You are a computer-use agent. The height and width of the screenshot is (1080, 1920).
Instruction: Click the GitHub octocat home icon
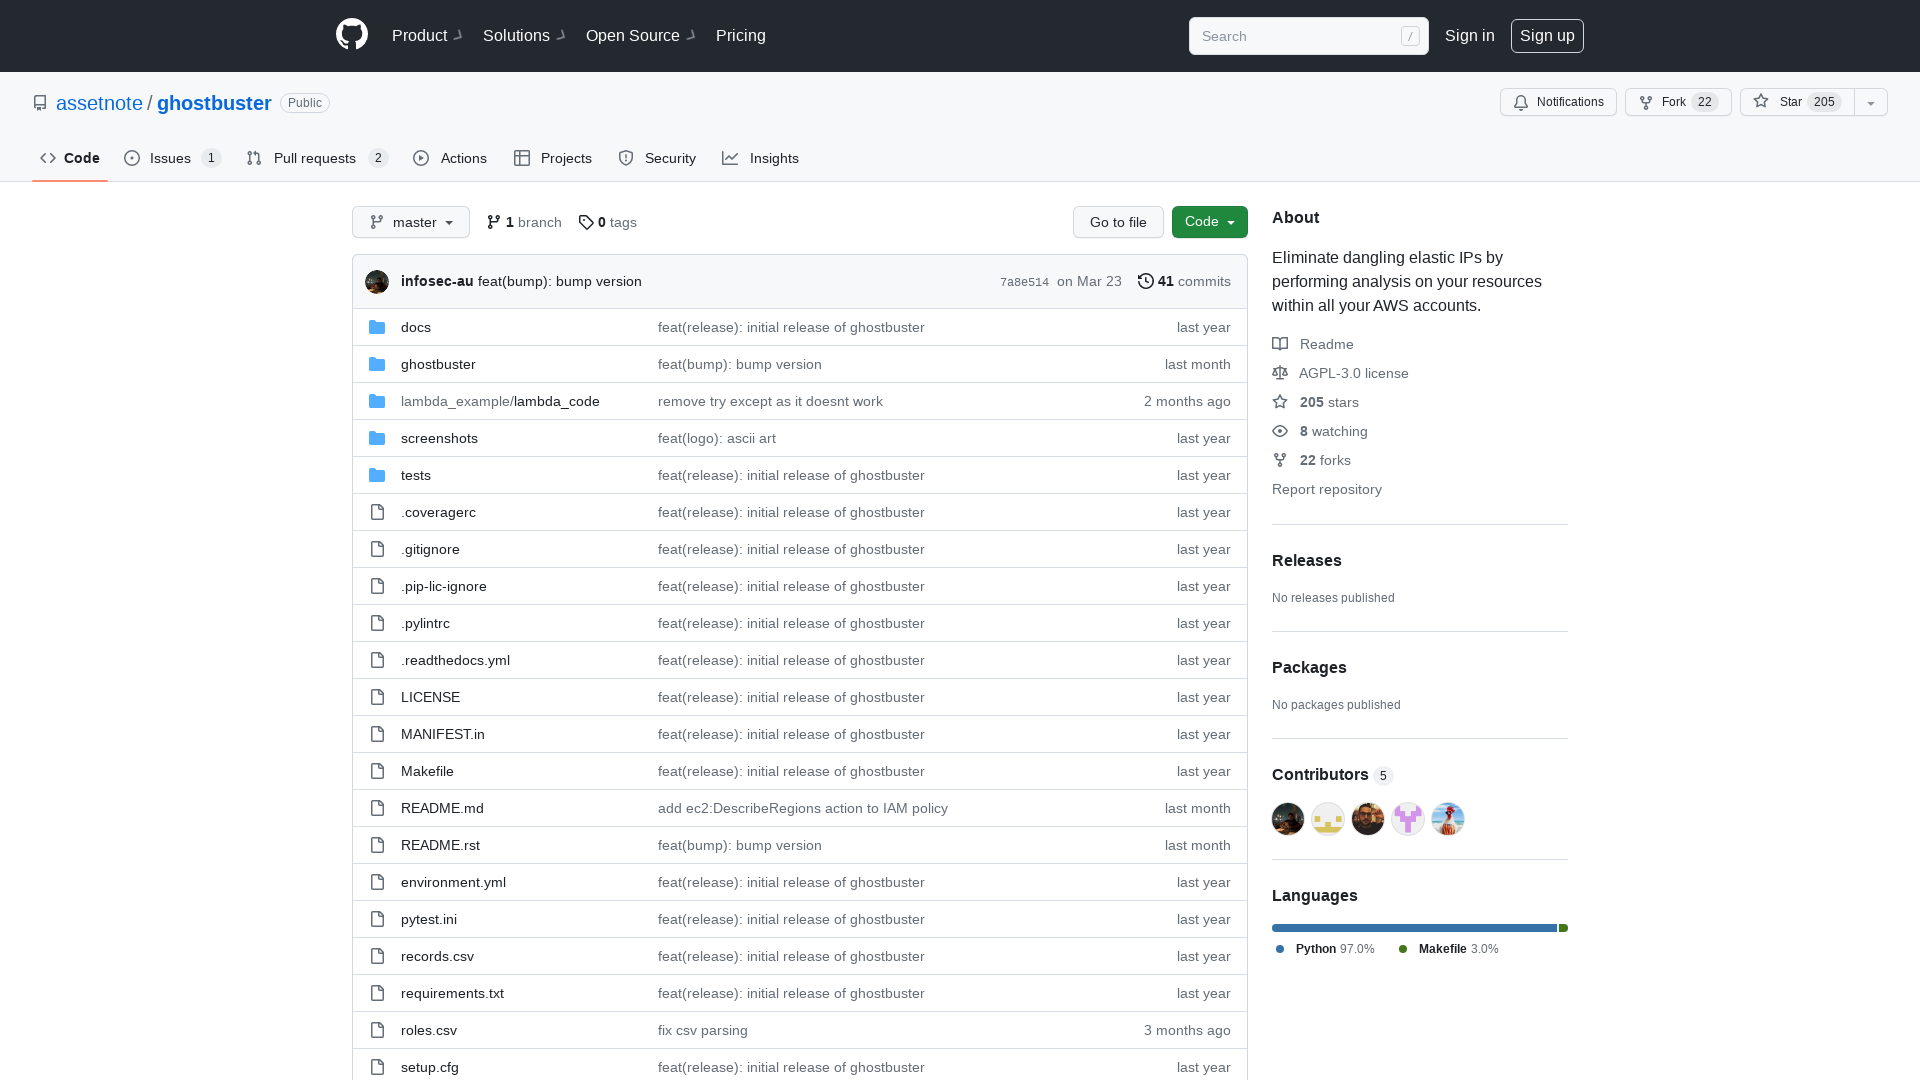(351, 36)
